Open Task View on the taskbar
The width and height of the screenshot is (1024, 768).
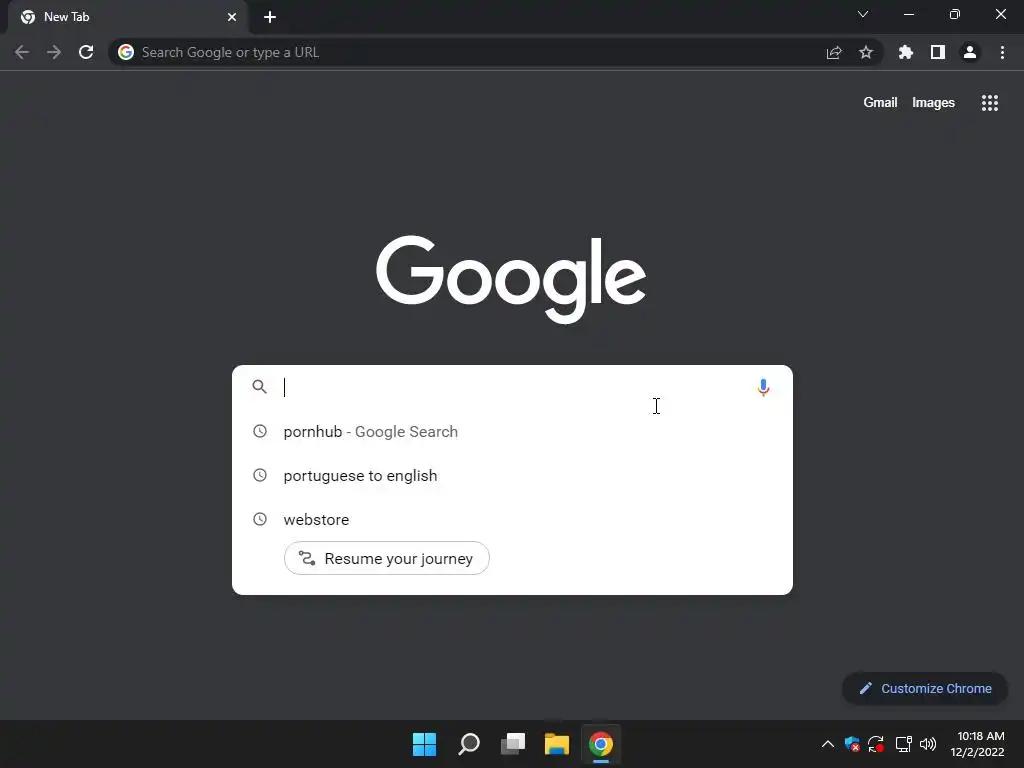tap(513, 744)
